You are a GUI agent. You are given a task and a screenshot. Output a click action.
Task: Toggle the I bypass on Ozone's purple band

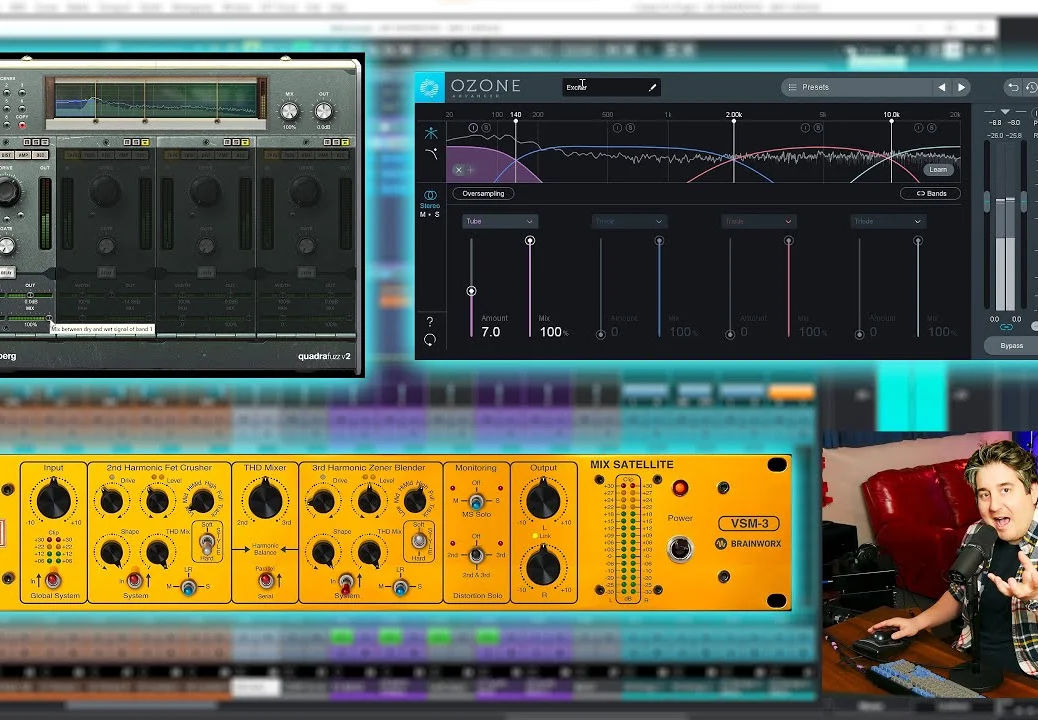click(x=473, y=128)
